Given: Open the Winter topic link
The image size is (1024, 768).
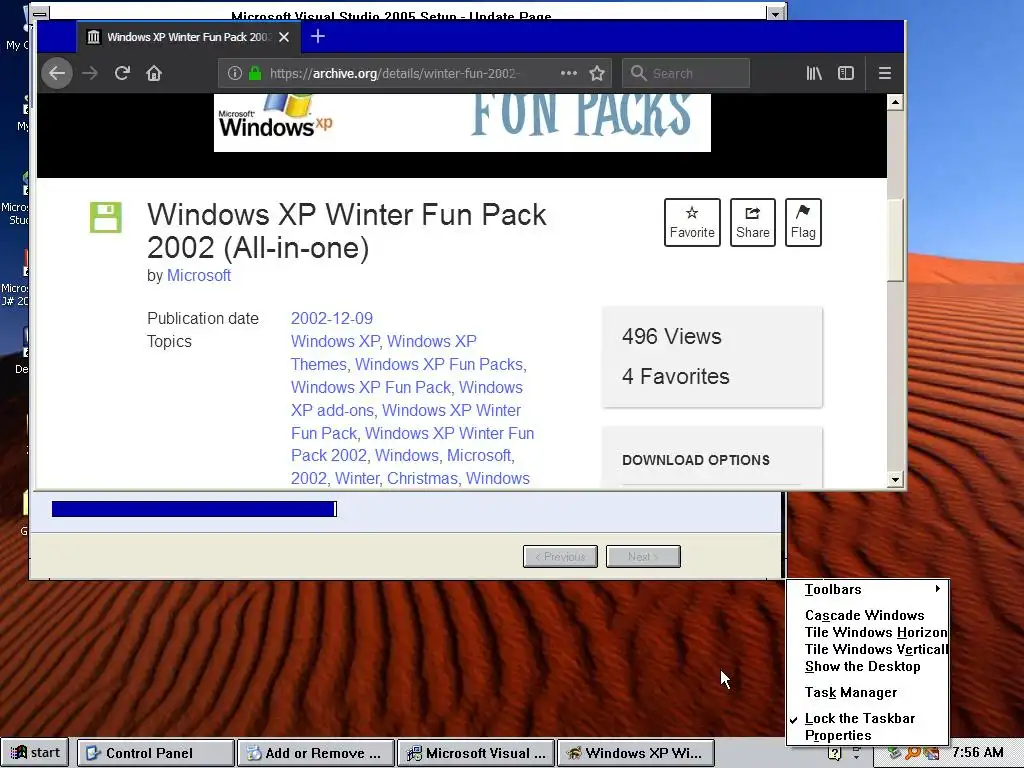Looking at the screenshot, I should pos(357,479).
